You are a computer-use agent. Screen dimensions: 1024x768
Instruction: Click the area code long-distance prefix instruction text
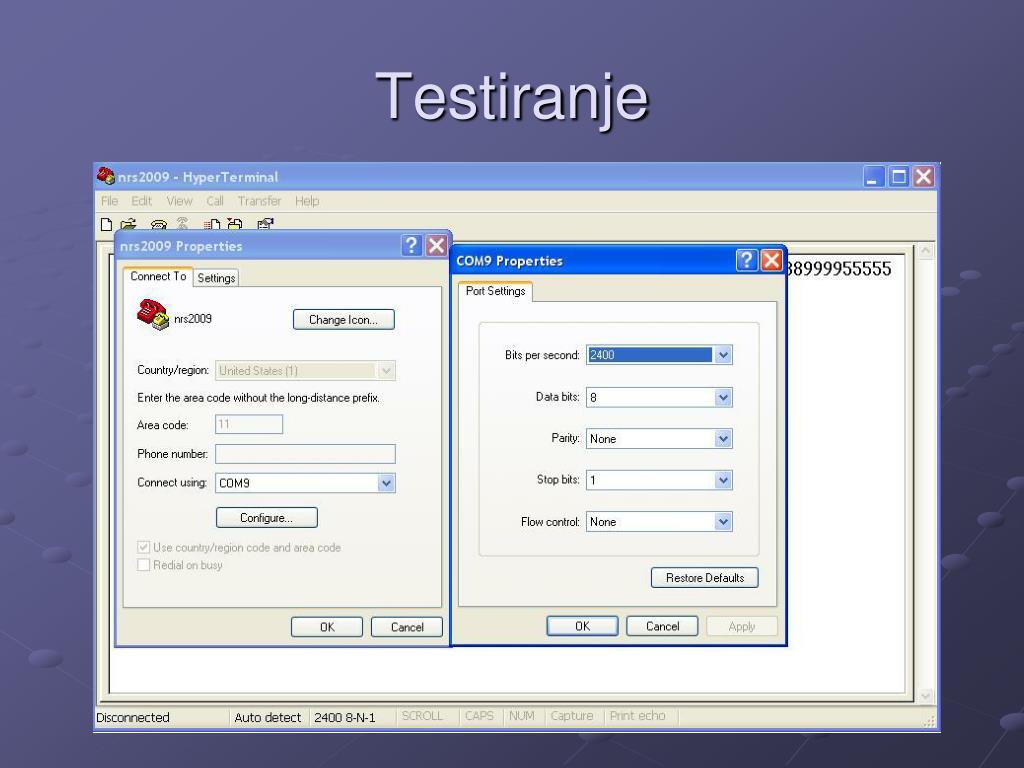pyautogui.click(x=259, y=398)
